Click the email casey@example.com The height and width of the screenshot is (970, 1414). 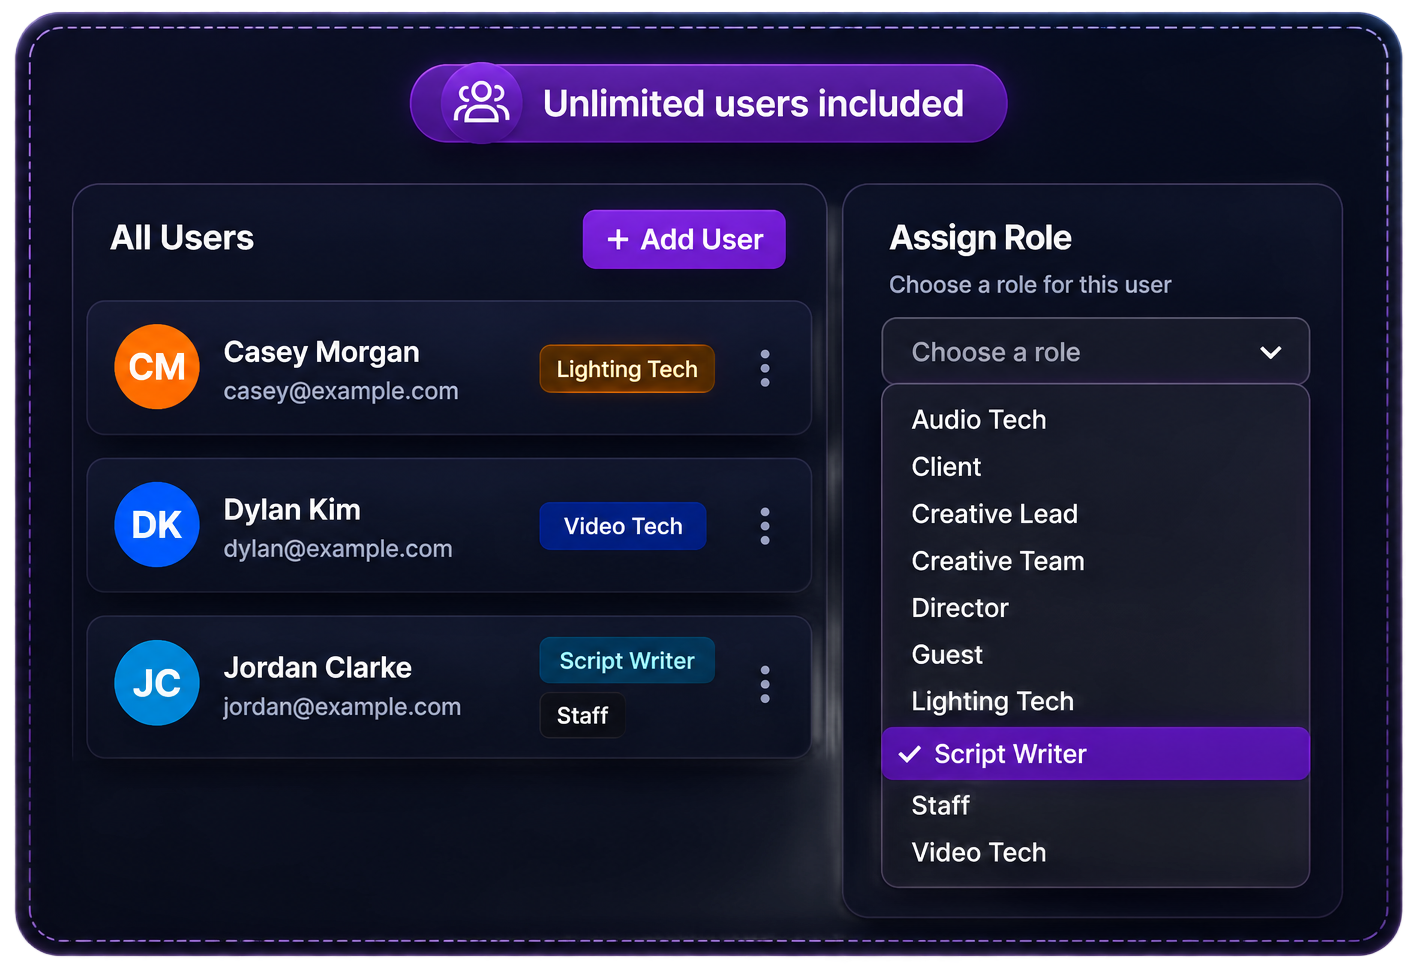pyautogui.click(x=341, y=391)
